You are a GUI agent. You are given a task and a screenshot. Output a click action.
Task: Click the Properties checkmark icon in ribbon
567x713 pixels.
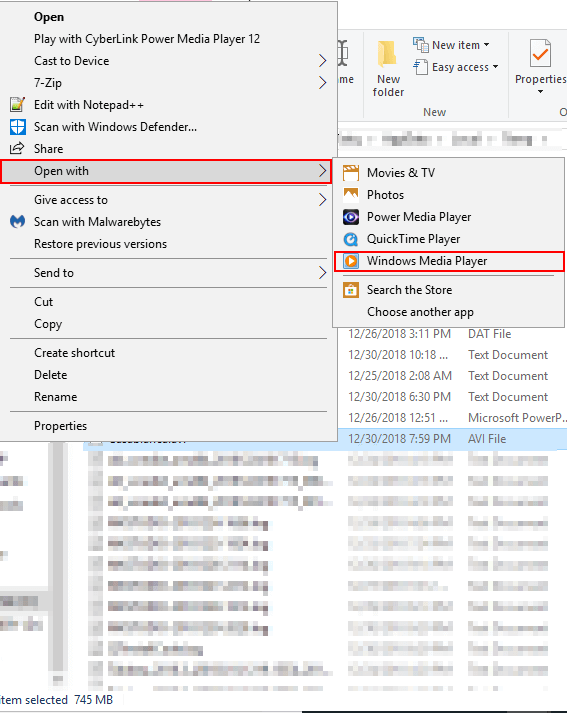tap(540, 53)
